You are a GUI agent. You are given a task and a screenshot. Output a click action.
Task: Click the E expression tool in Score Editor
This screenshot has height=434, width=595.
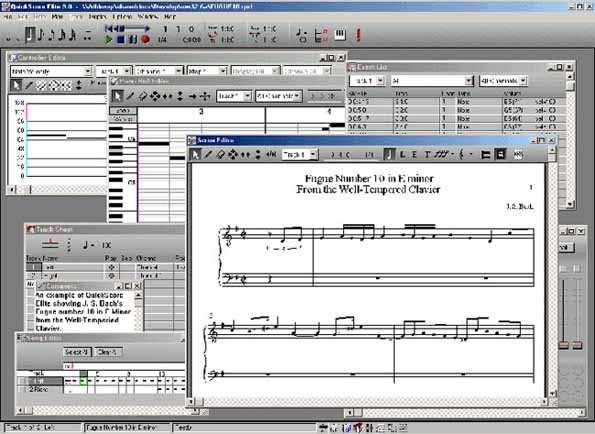[414, 154]
